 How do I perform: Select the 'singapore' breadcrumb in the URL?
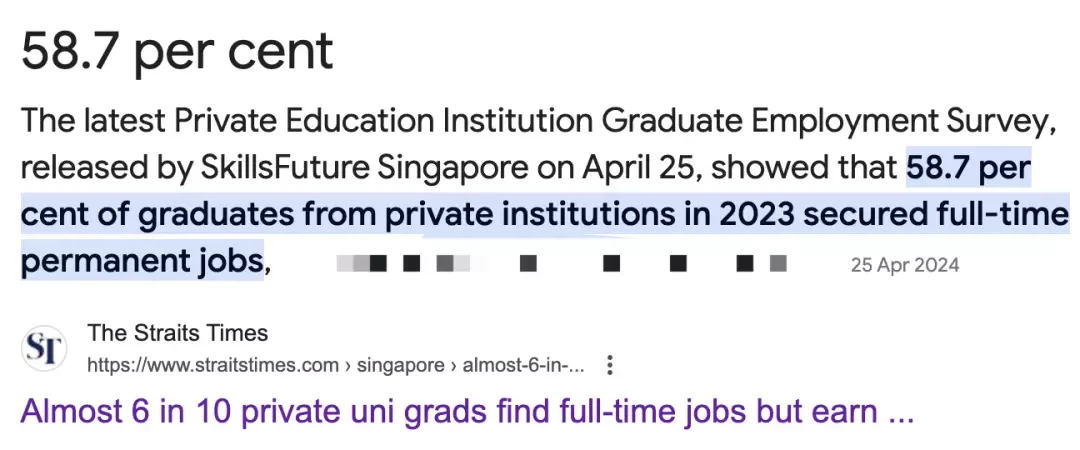(x=401, y=365)
